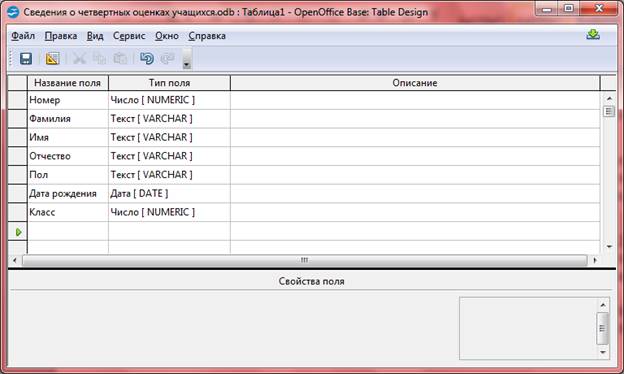The width and height of the screenshot is (624, 374).
Task: Open the Файл menu
Action: pyautogui.click(x=23, y=36)
